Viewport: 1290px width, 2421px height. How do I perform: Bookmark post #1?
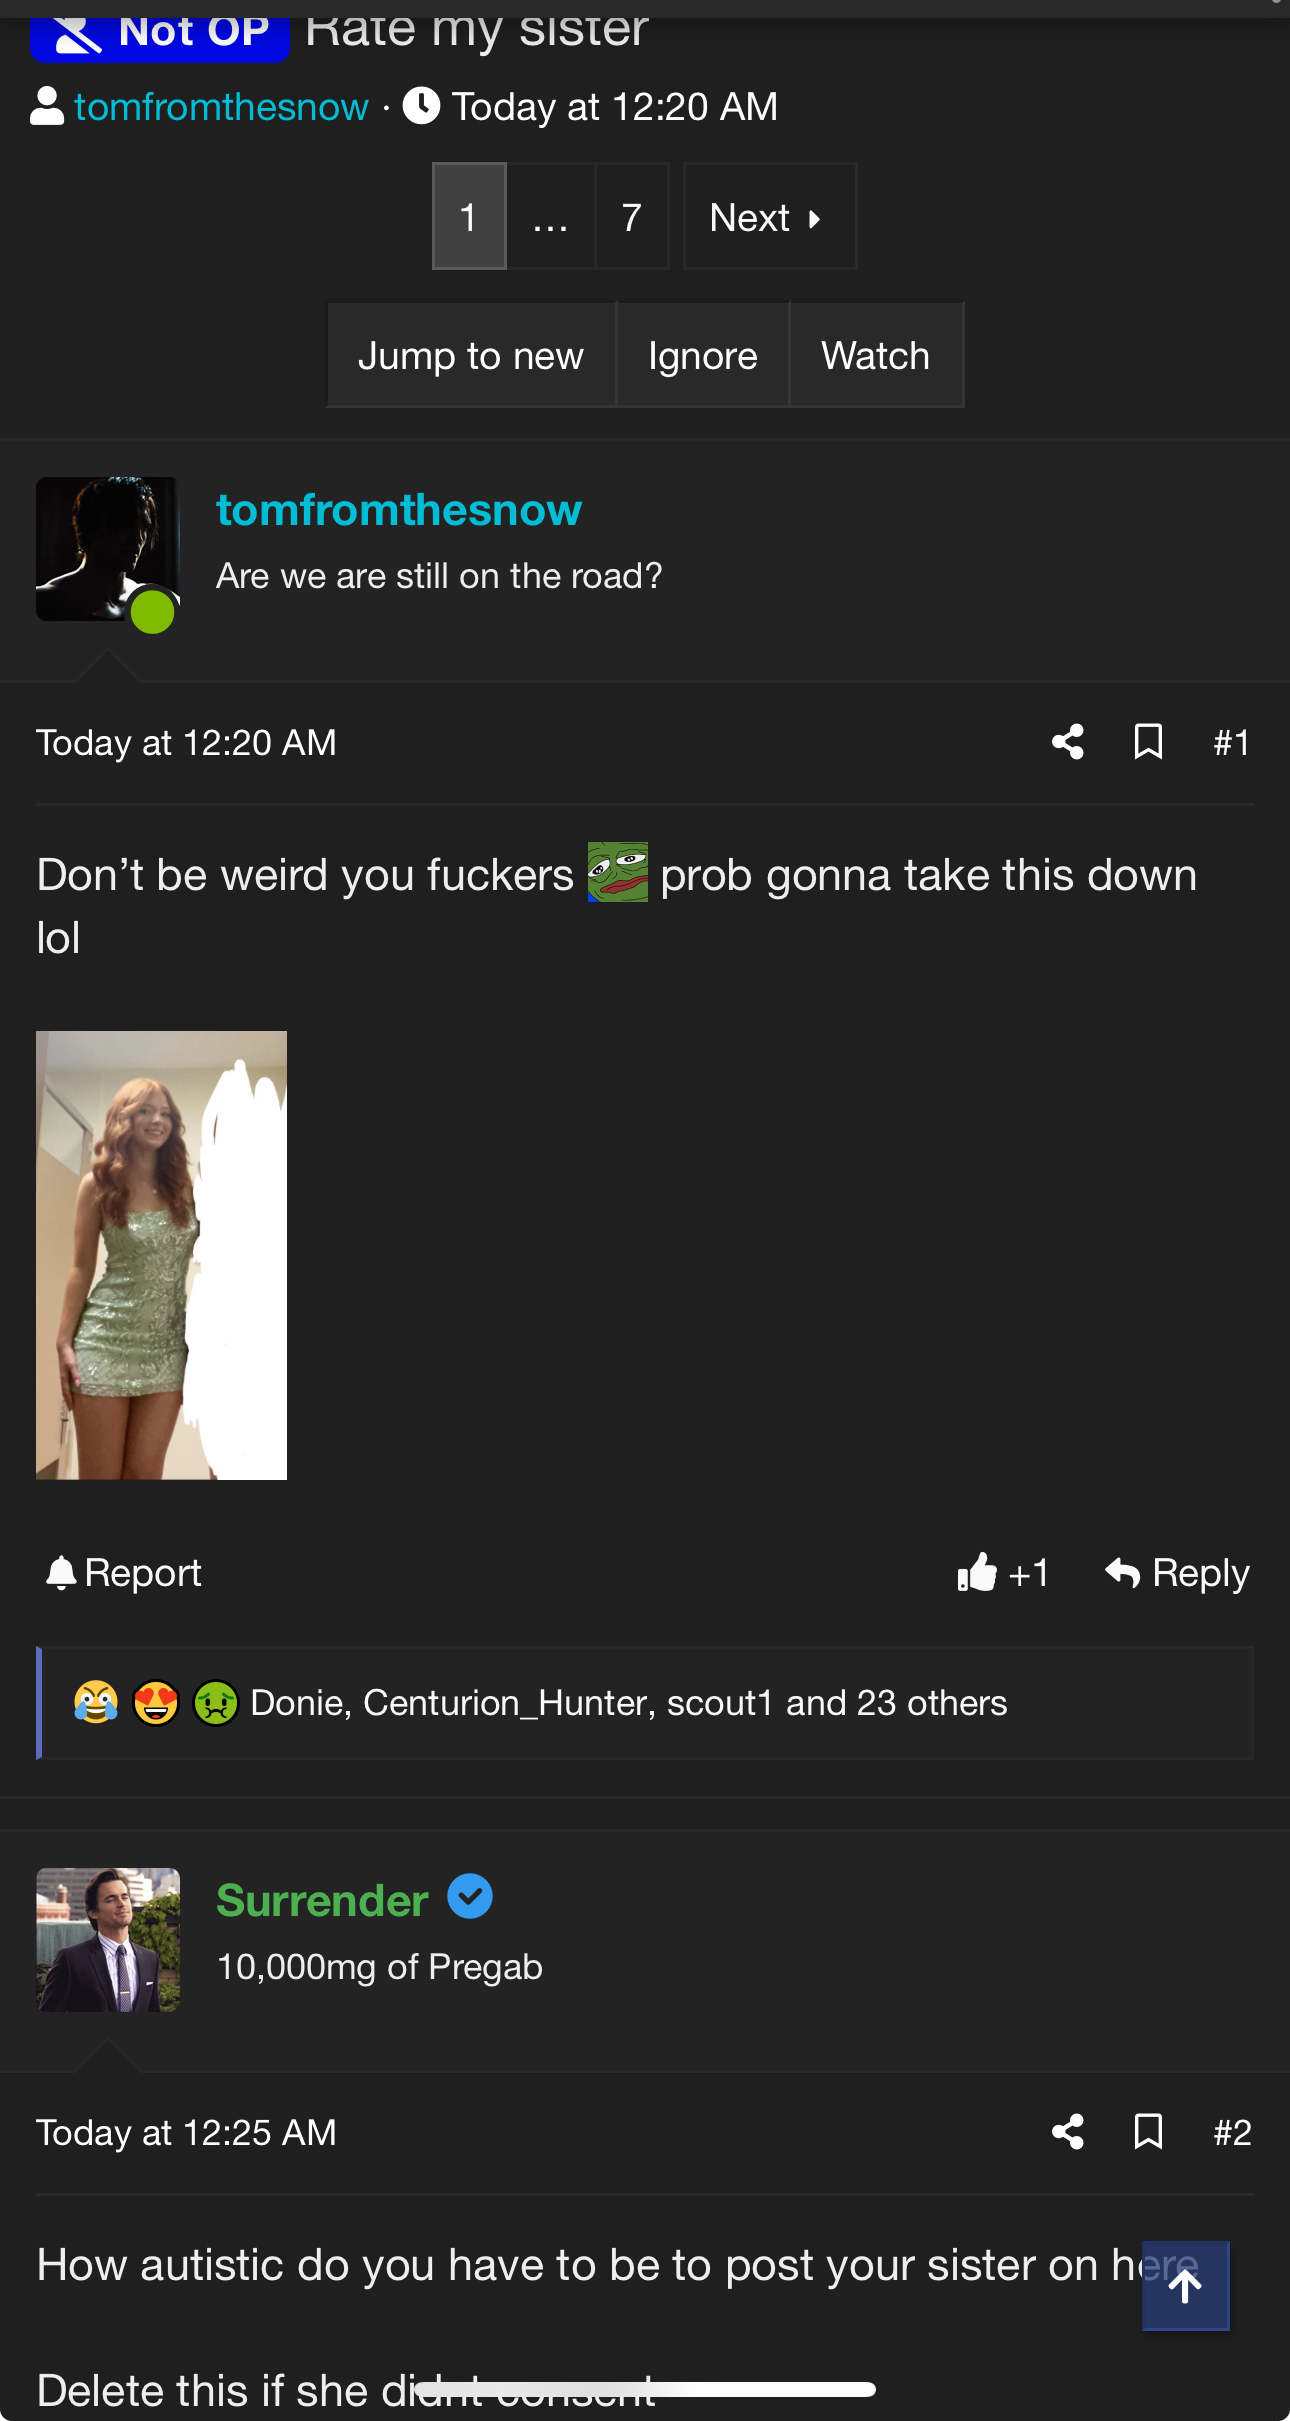[1148, 742]
